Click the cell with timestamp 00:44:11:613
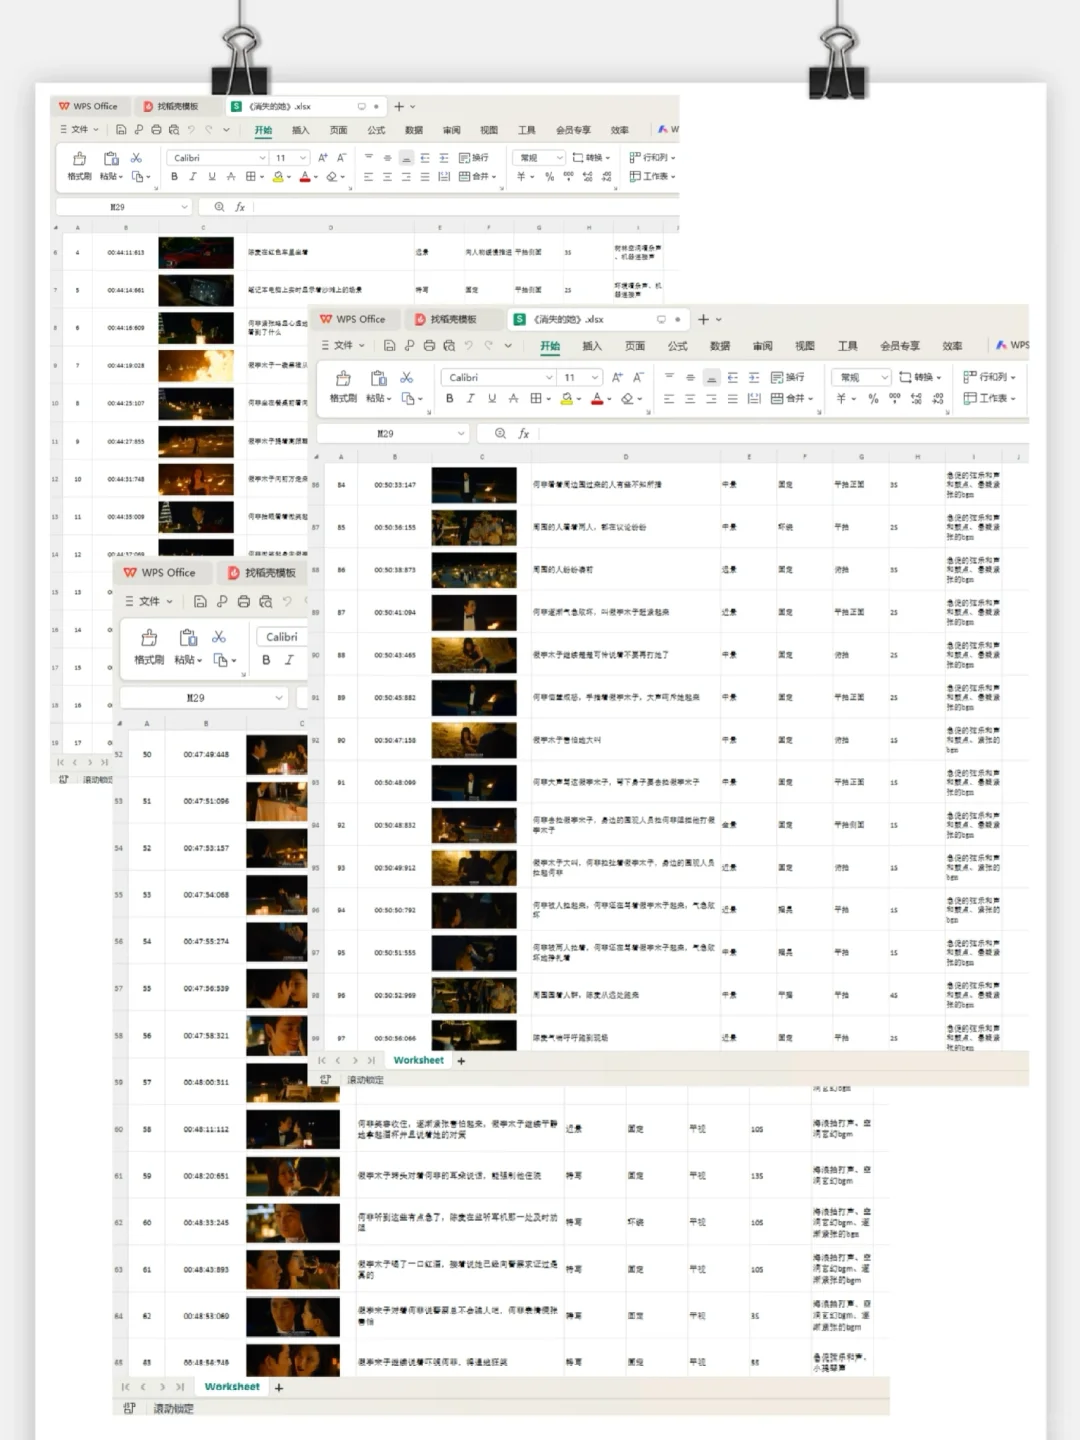Viewport: 1080px width, 1440px height. (126, 253)
